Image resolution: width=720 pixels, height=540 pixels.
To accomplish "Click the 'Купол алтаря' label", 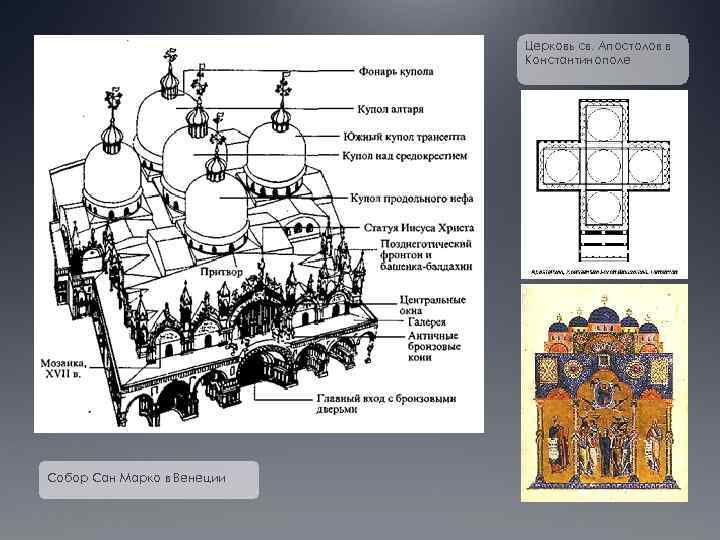I will click(x=390, y=109).
